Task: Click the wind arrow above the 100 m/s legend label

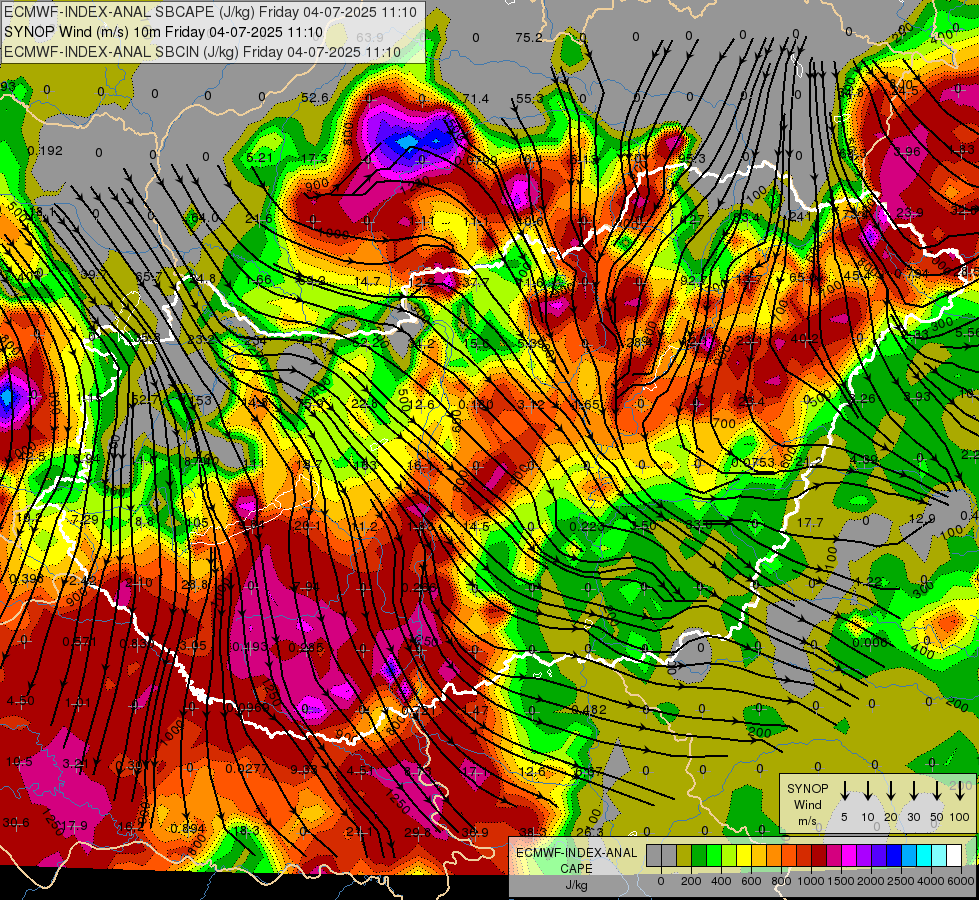Action: tap(960, 790)
